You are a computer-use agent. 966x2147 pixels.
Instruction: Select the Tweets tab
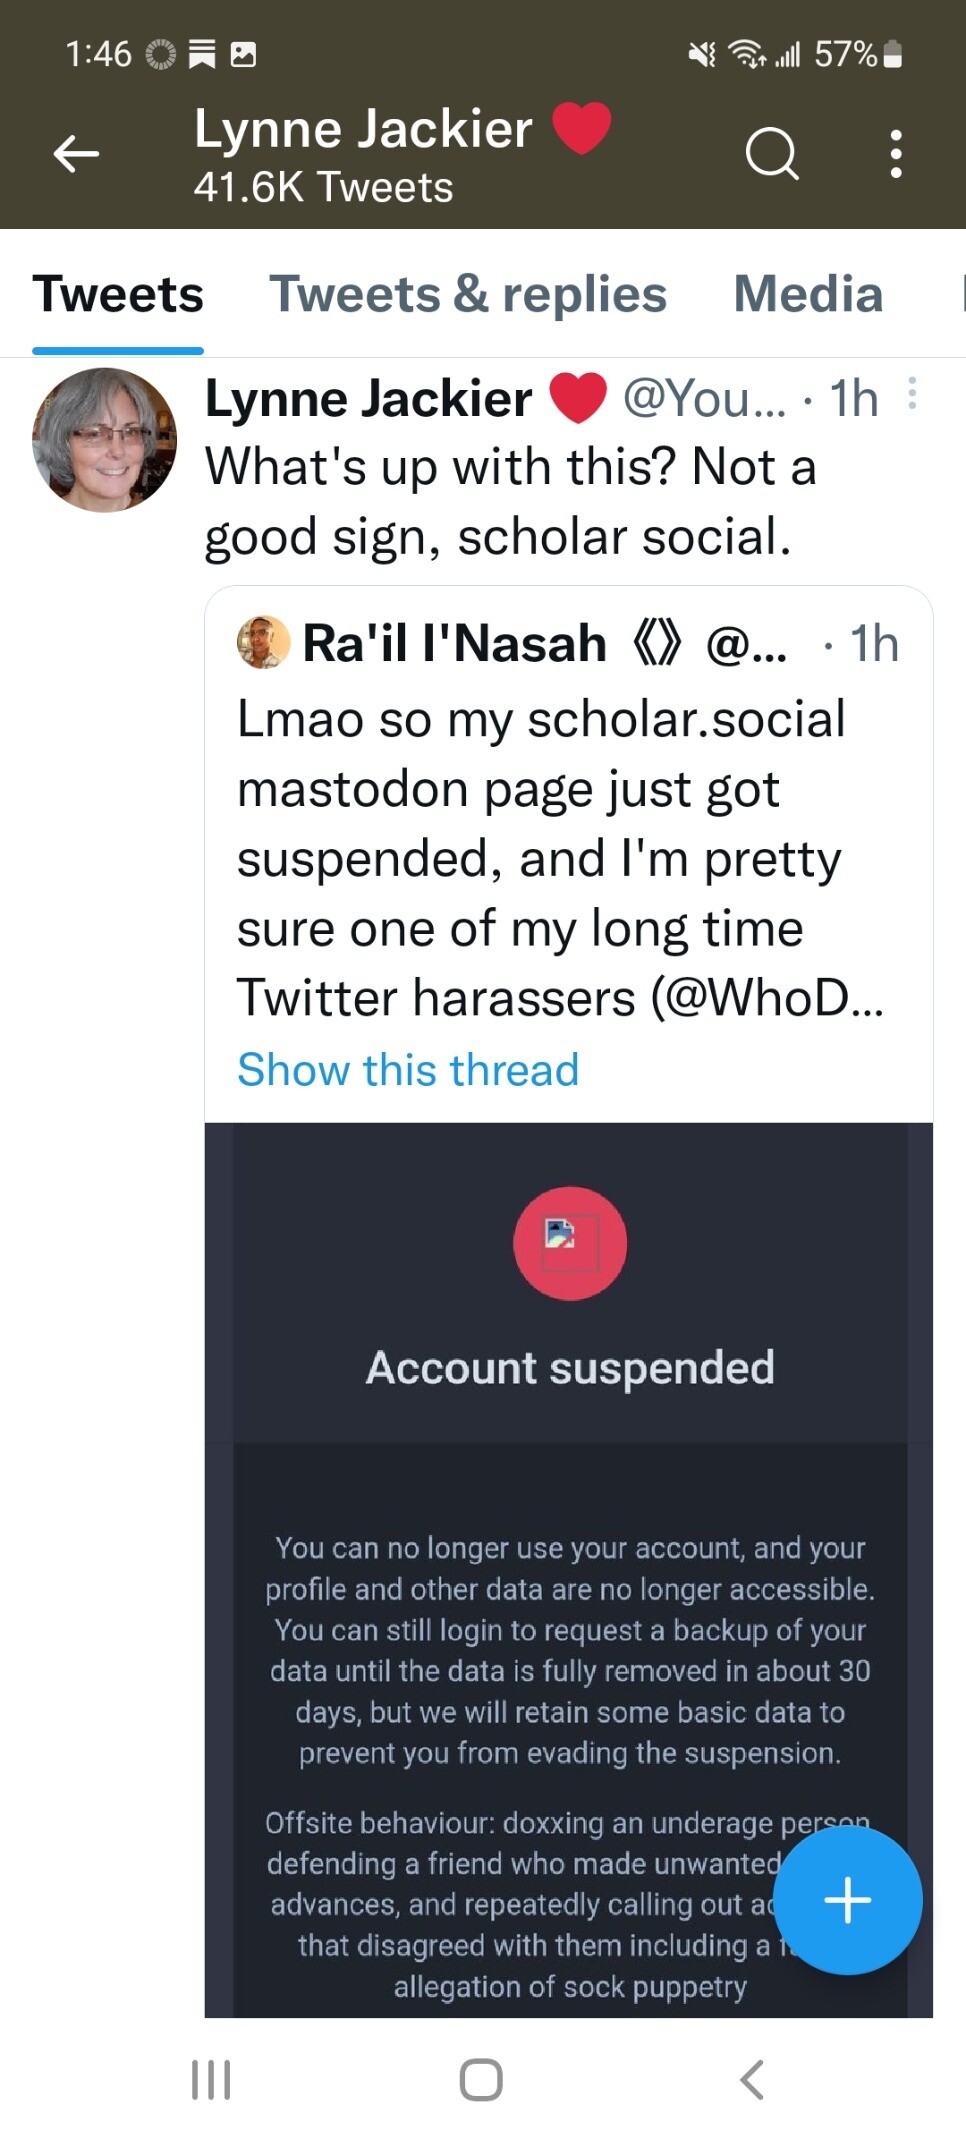118,294
